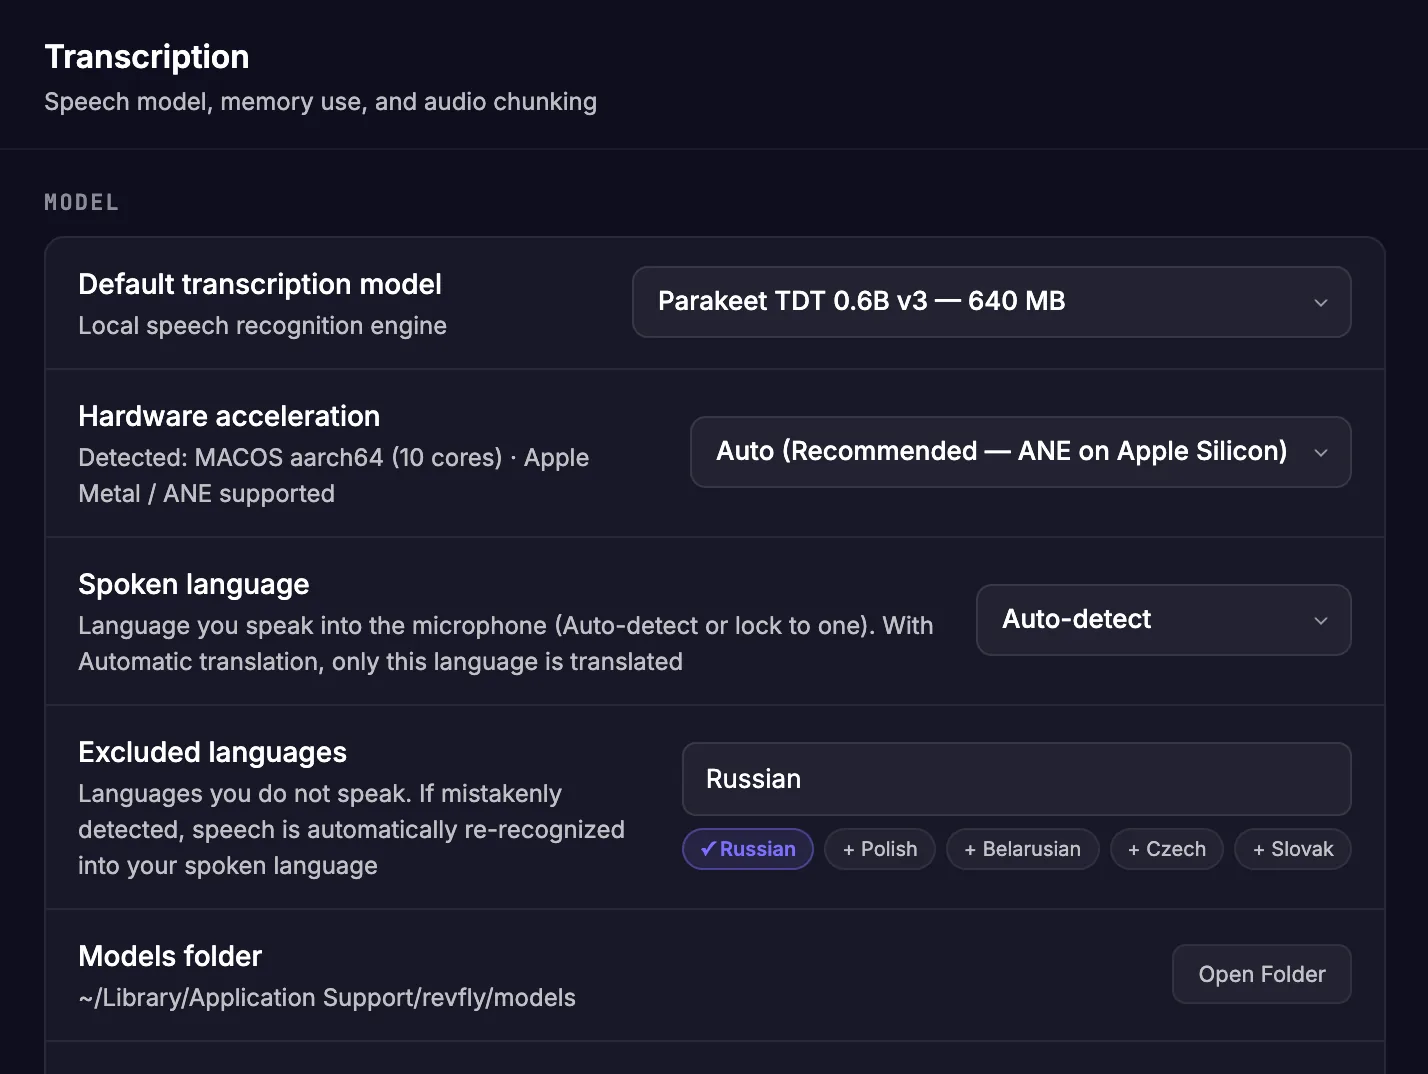Click 'Speech model, memory use' subtitle text

[320, 102]
